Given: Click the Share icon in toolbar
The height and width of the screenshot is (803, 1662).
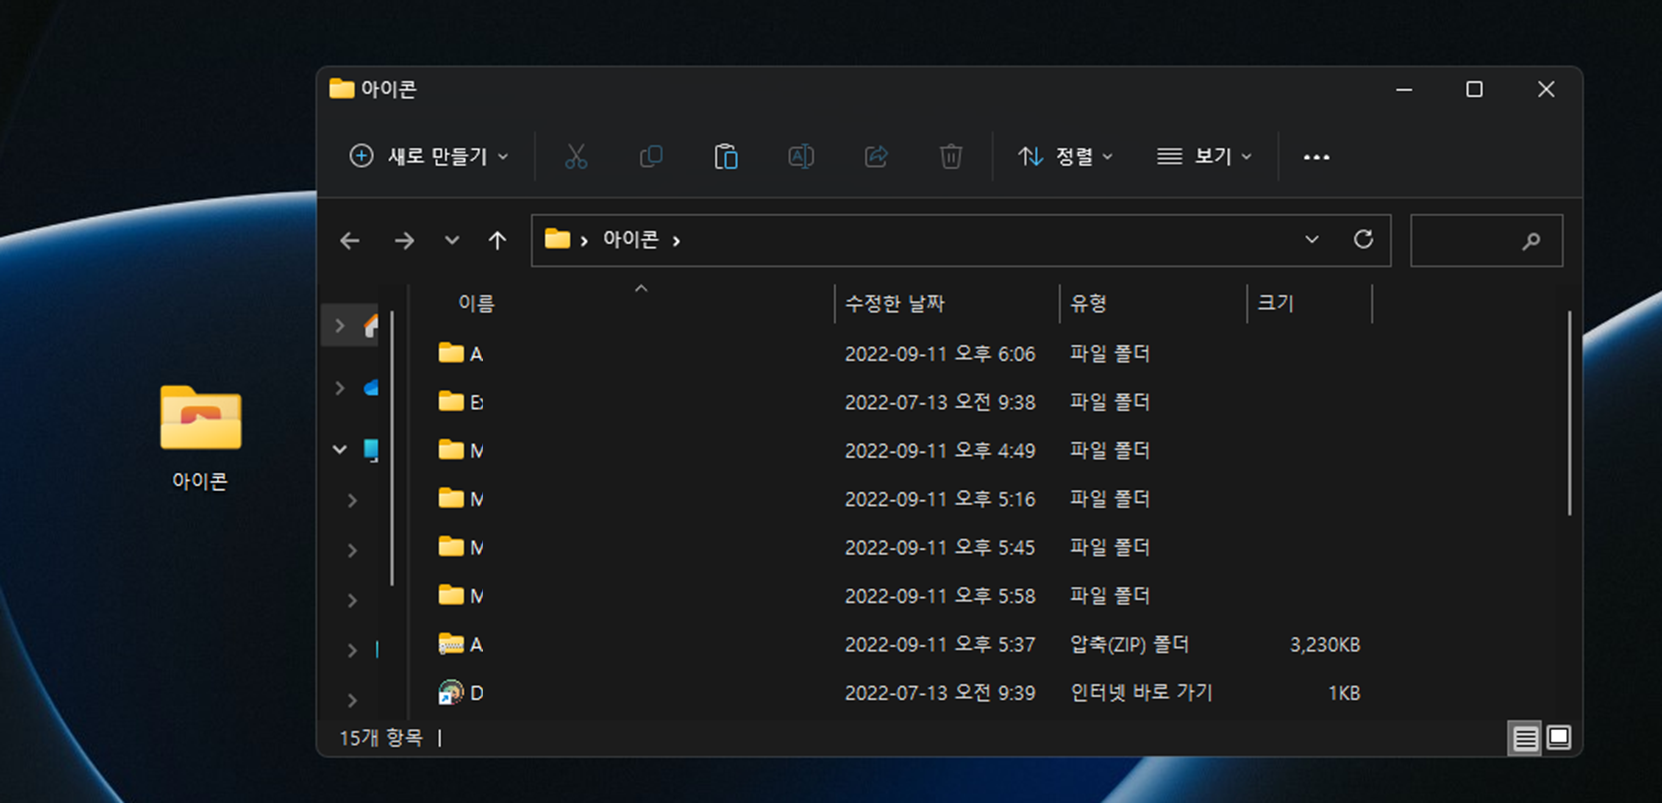Looking at the screenshot, I should pos(876,157).
